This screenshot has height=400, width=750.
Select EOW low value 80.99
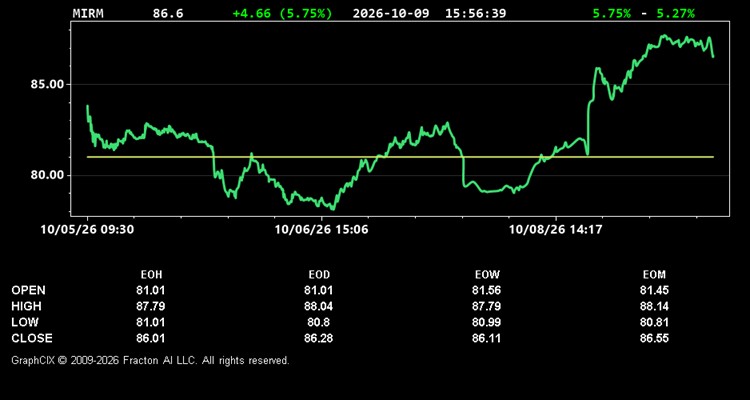click(486, 322)
